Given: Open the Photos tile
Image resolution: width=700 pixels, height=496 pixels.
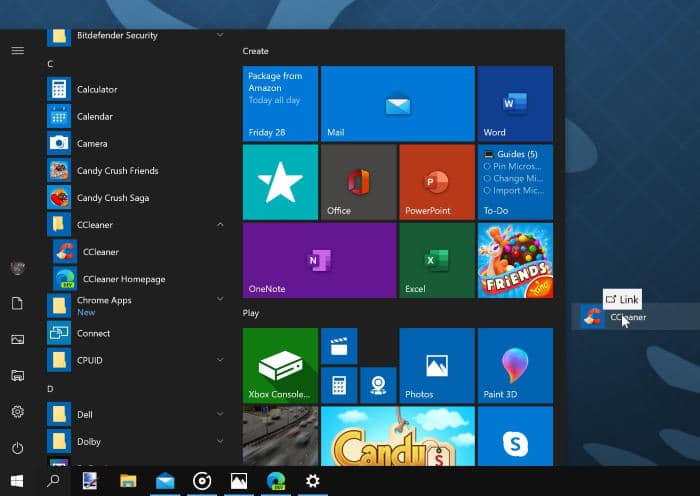Looking at the screenshot, I should pos(437,366).
